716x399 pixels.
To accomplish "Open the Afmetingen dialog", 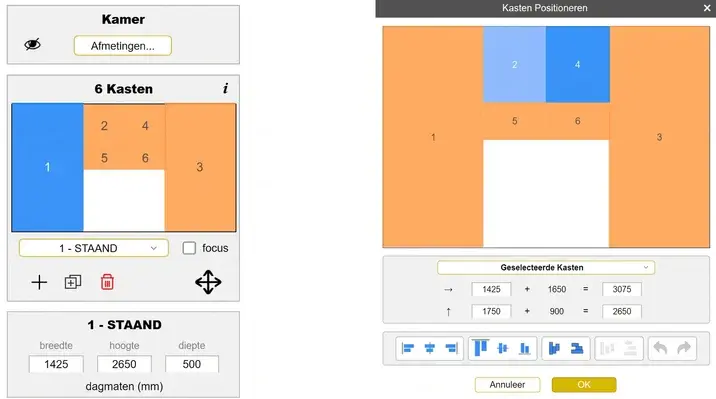I will point(123,46).
